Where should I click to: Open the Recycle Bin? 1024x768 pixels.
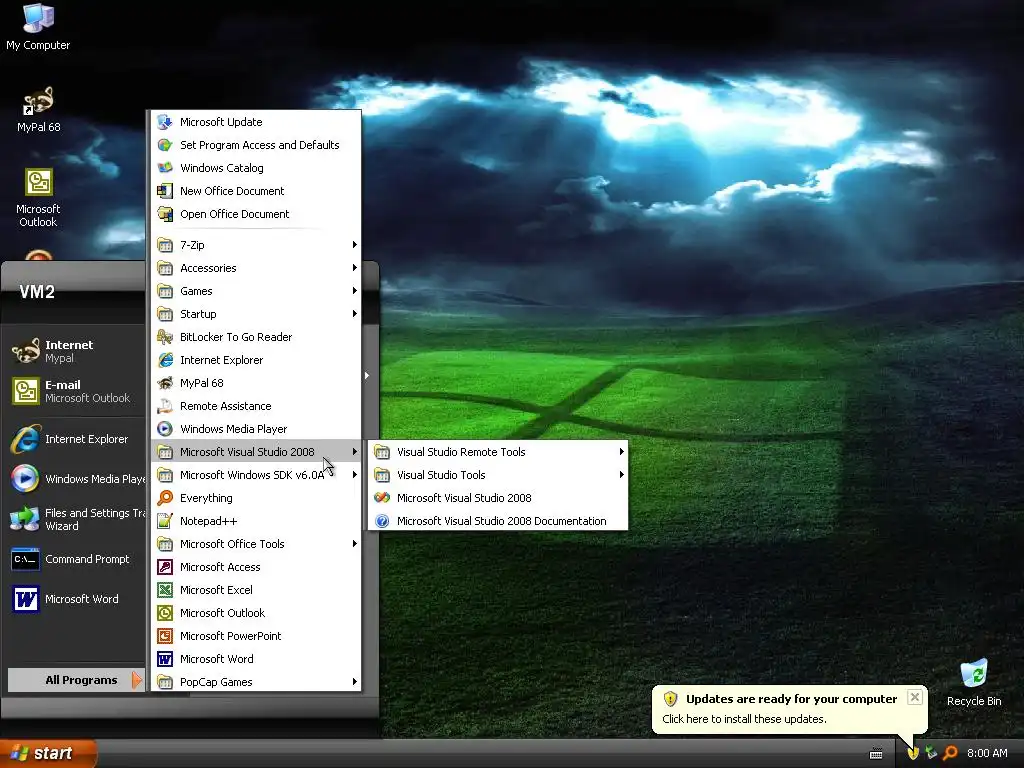pyautogui.click(x=974, y=683)
